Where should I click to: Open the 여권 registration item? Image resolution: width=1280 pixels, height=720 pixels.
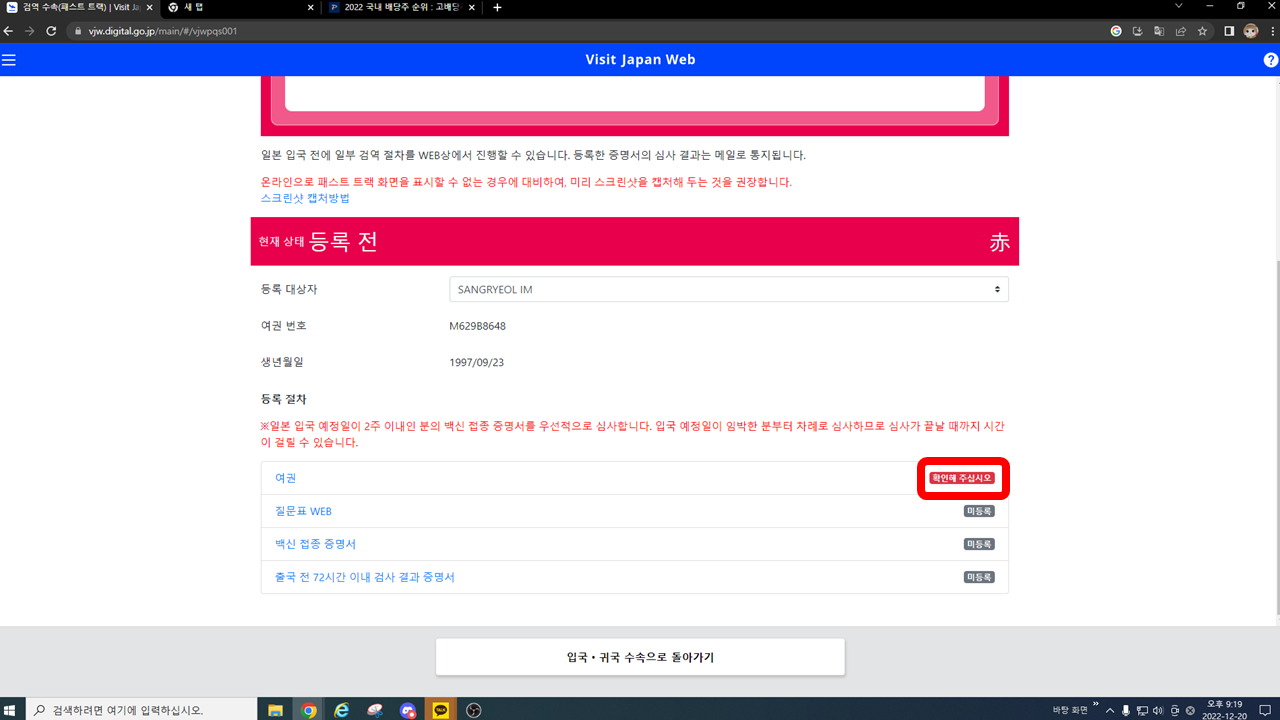[286, 478]
